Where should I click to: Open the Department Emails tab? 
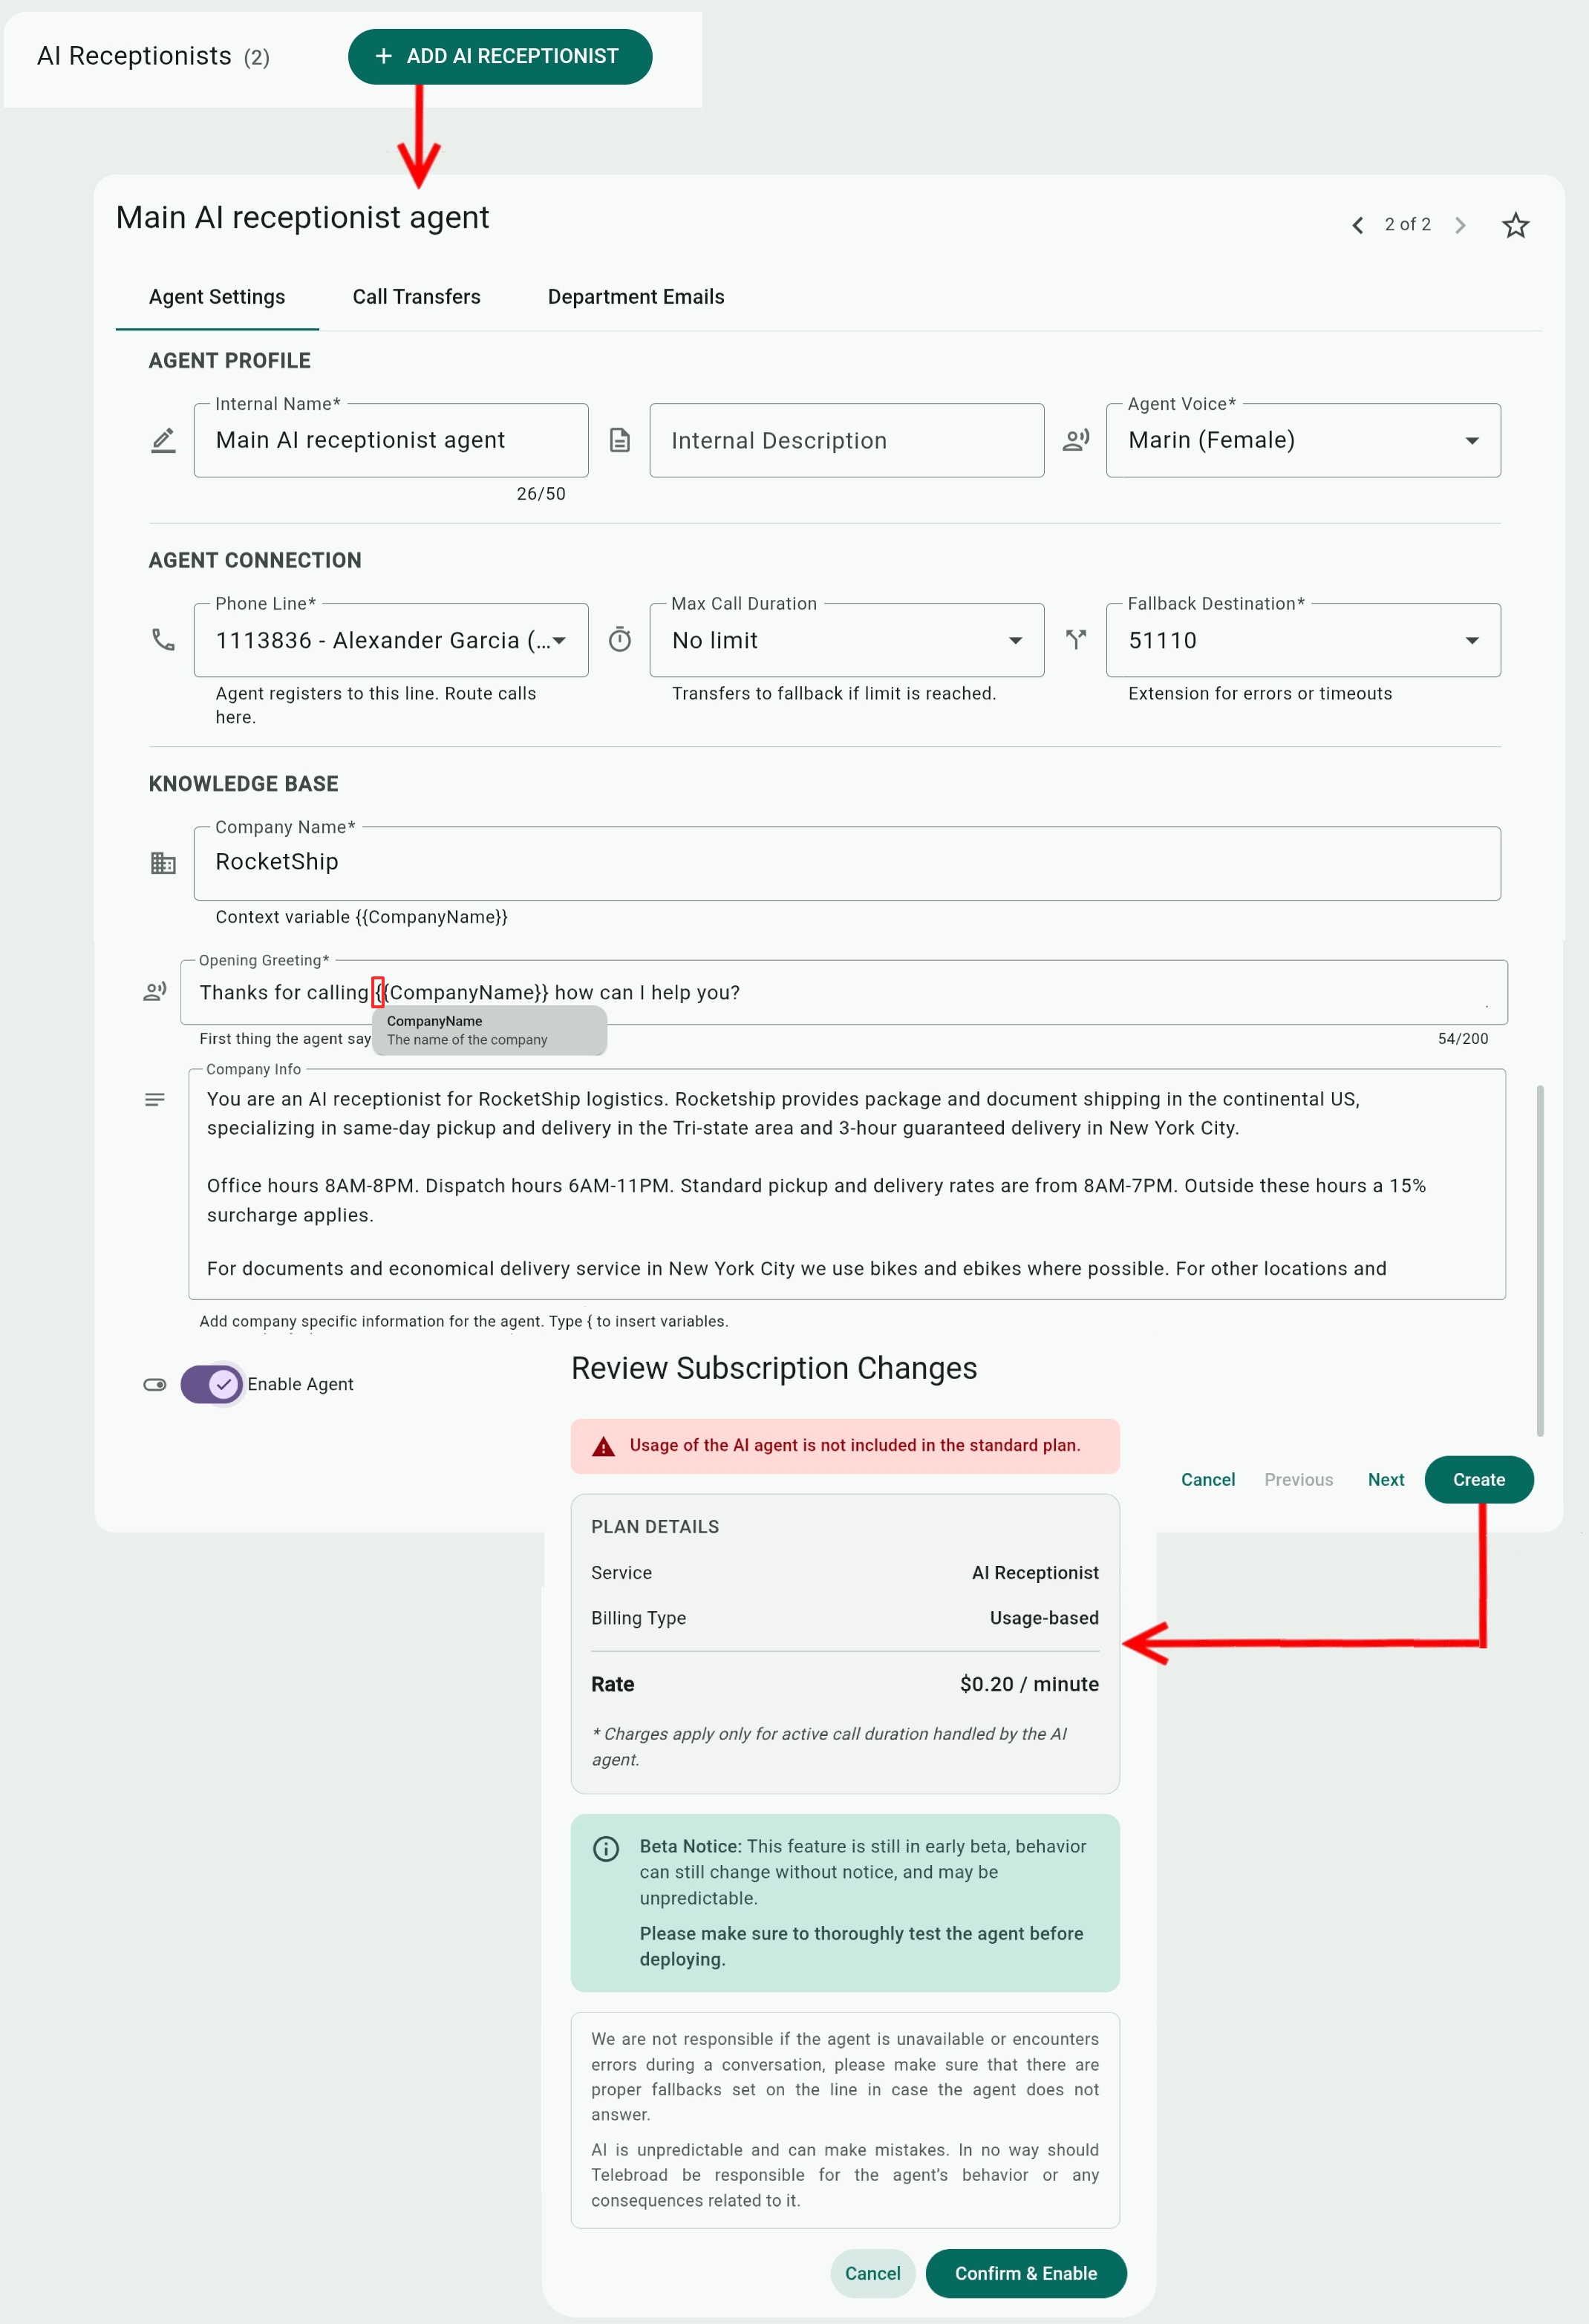(x=635, y=297)
